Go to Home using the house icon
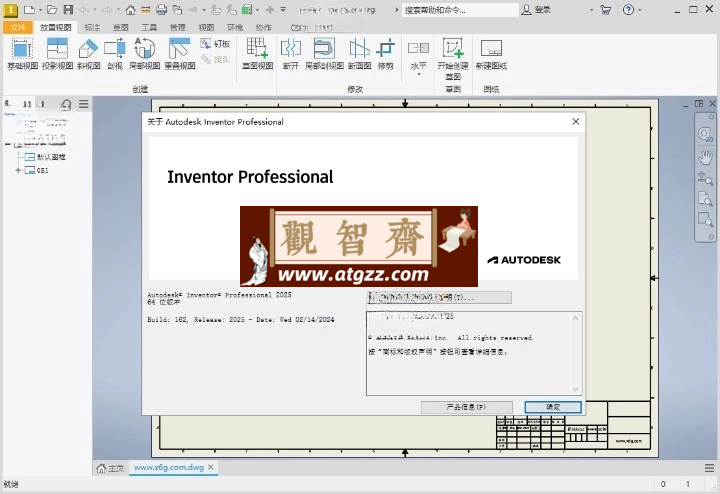Viewport: 720px width, 494px height. click(x=130, y=10)
